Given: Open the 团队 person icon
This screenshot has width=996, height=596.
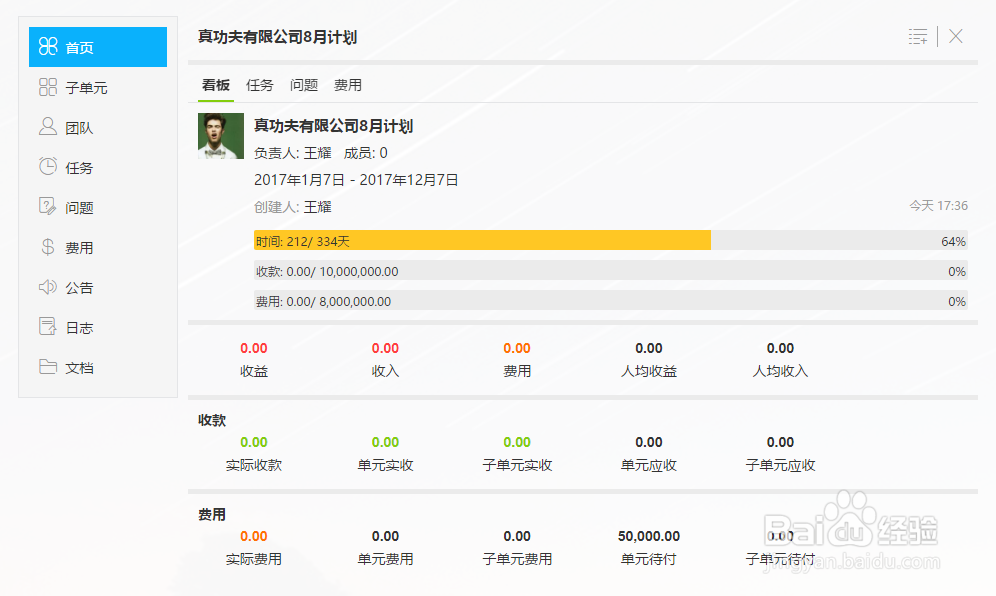Looking at the screenshot, I should coord(48,126).
